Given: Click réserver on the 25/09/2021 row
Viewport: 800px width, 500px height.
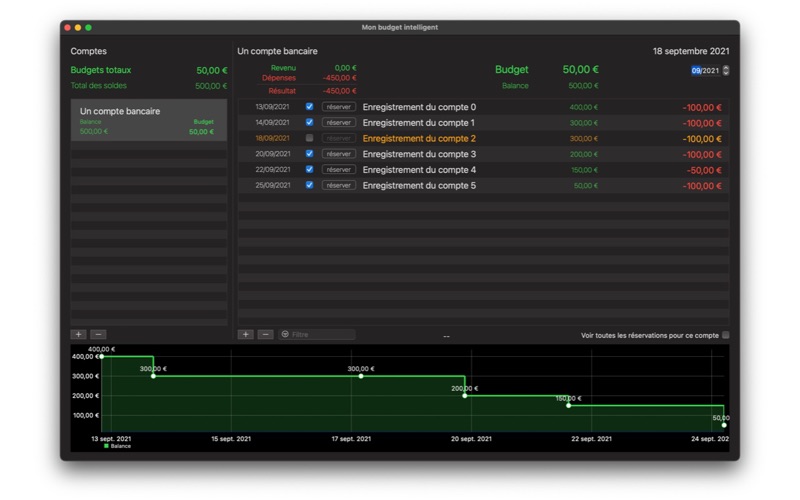Looking at the screenshot, I should pyautogui.click(x=339, y=185).
